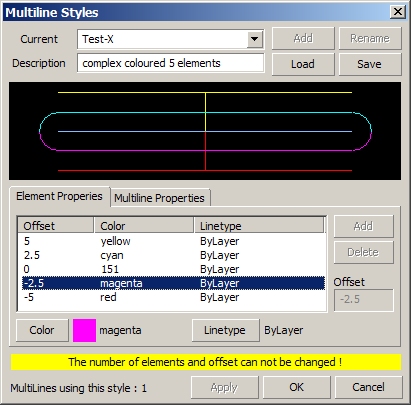Select the yellow element row with offset 5
411x405 pixels.
(x=173, y=241)
